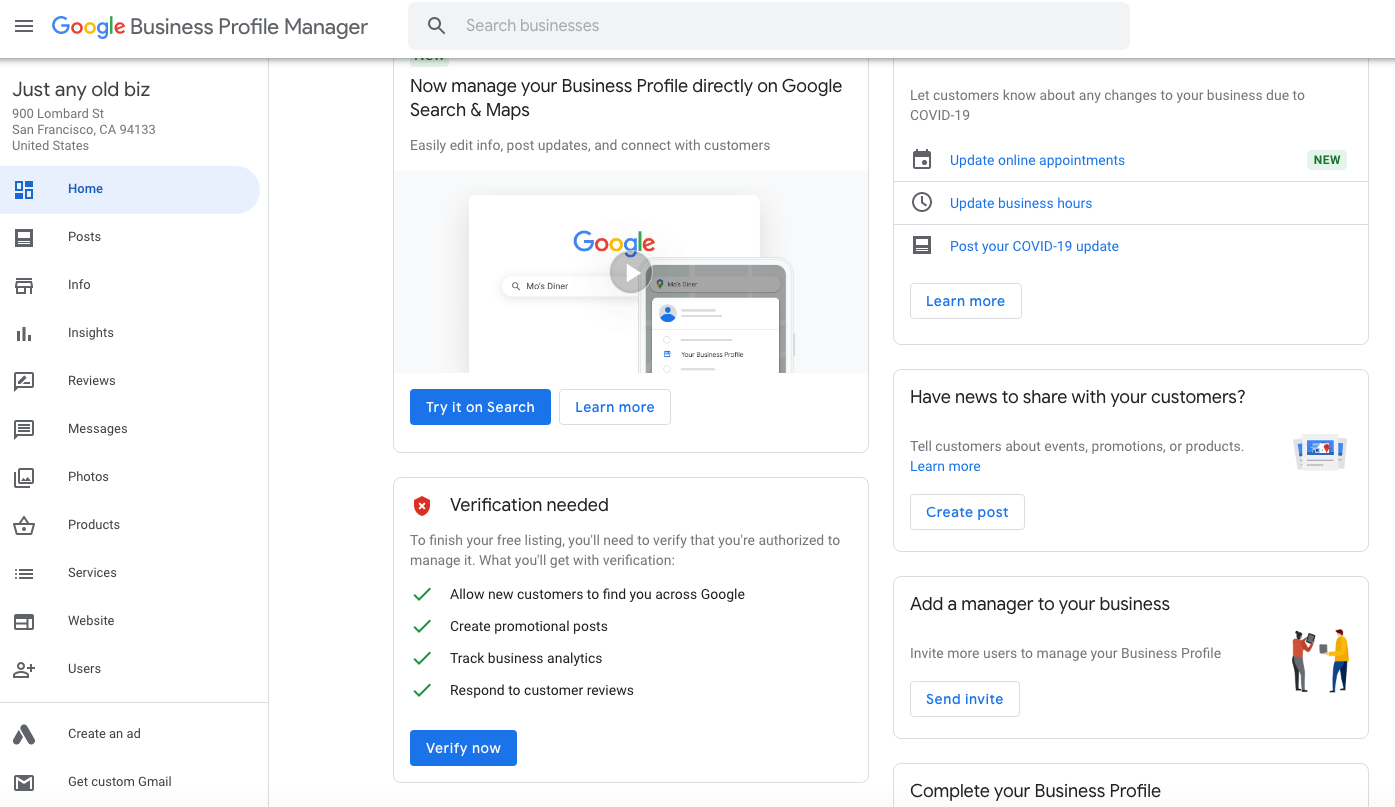The height and width of the screenshot is (807, 1395).
Task: Open the Update business hours link
Action: point(1021,203)
